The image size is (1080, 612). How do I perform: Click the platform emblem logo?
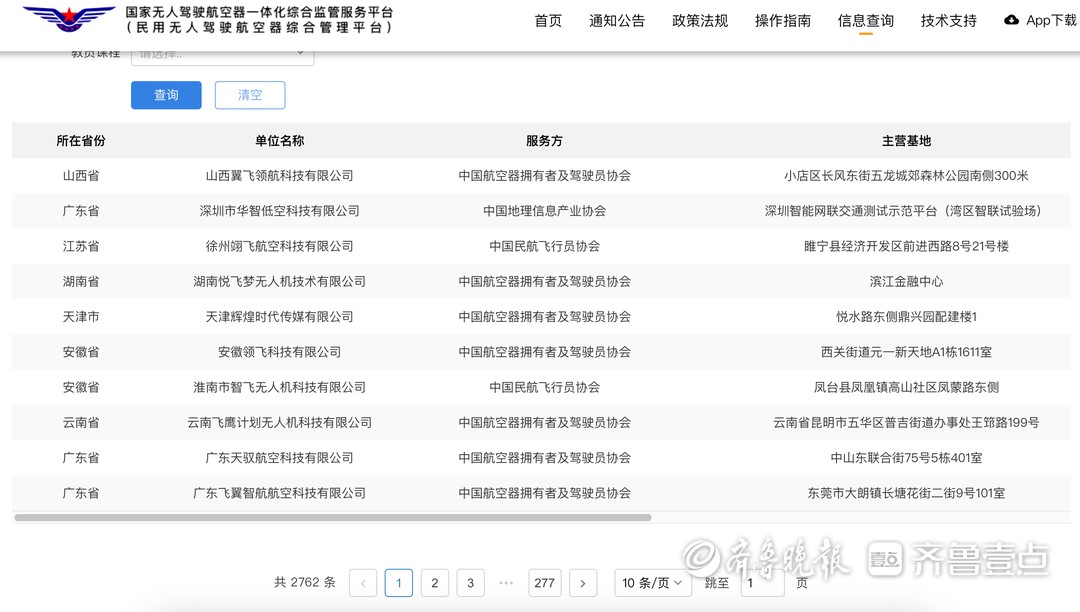(68, 20)
